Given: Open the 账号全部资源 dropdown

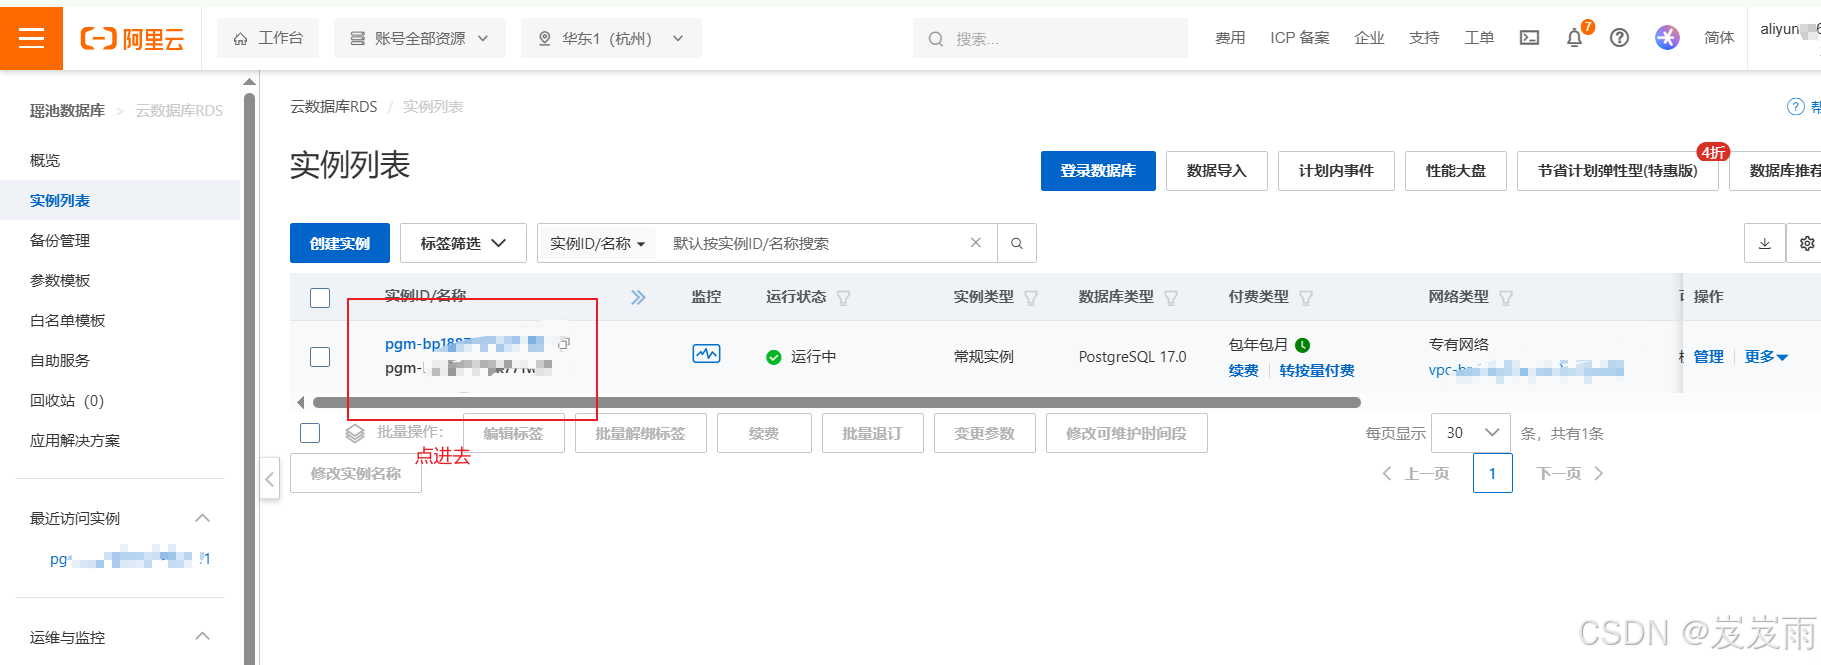Looking at the screenshot, I should [x=419, y=38].
